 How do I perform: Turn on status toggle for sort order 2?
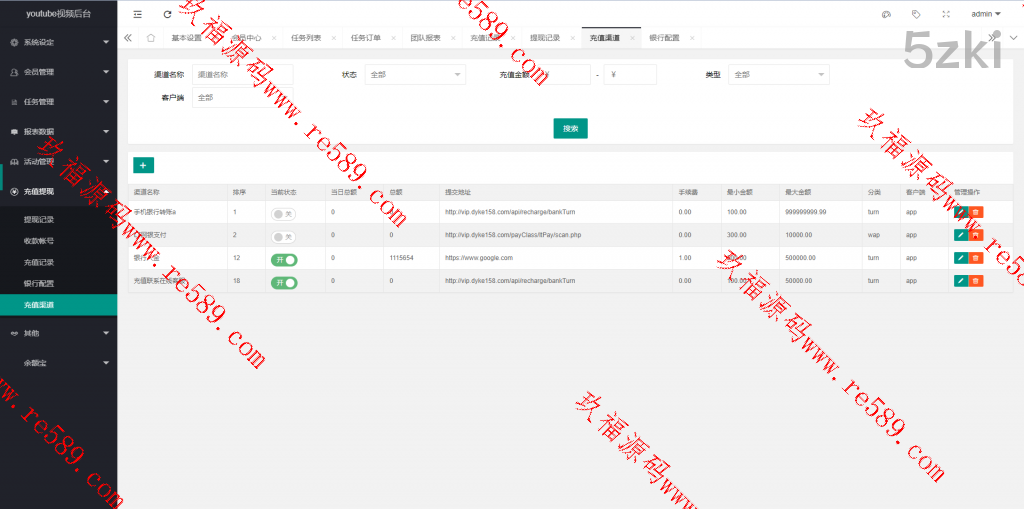point(283,236)
